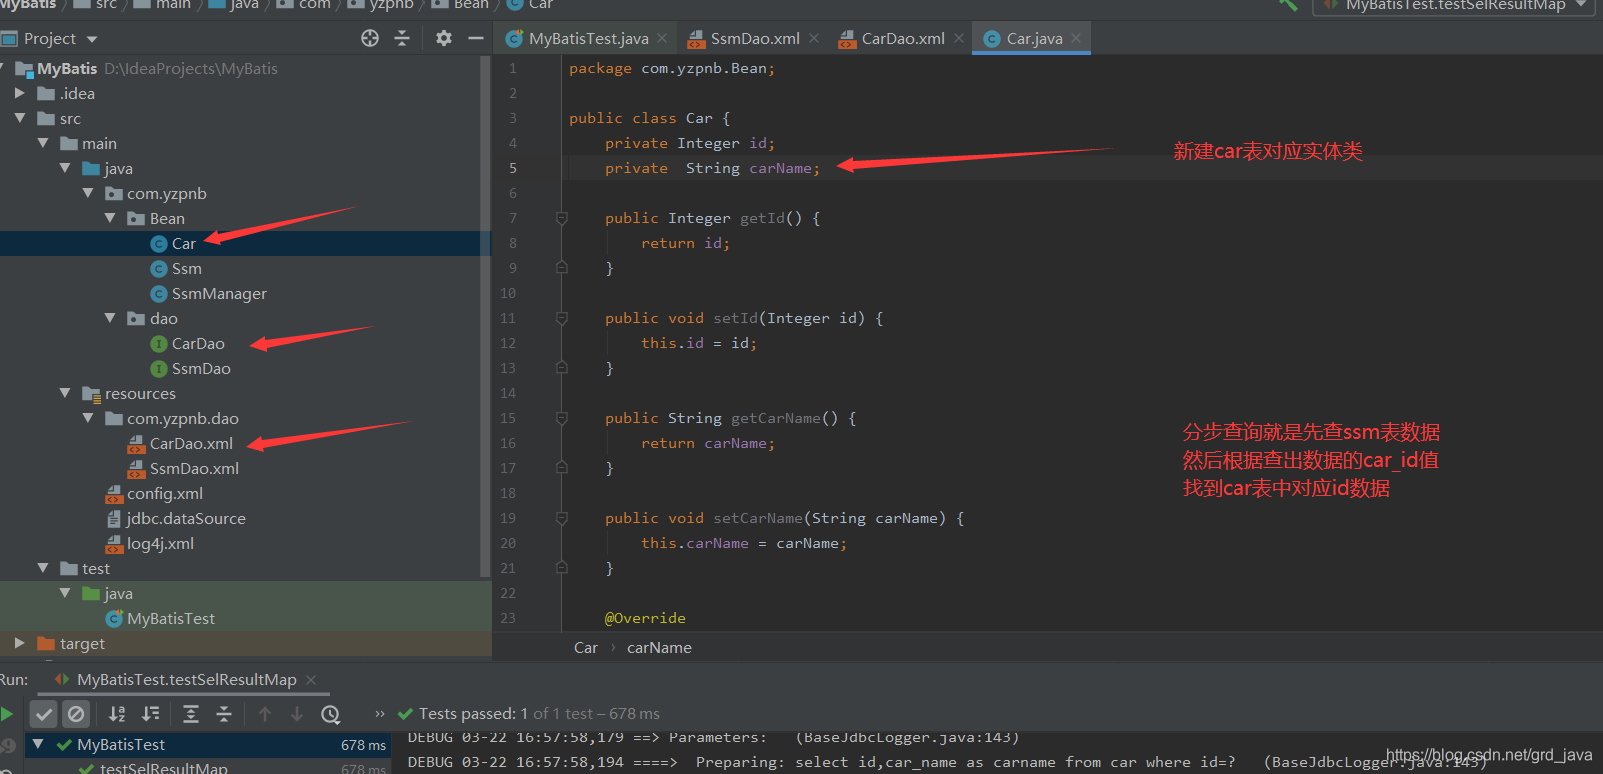This screenshot has height=774, width=1603.
Task: Click line number 12 in gutter
Action: pyautogui.click(x=508, y=343)
